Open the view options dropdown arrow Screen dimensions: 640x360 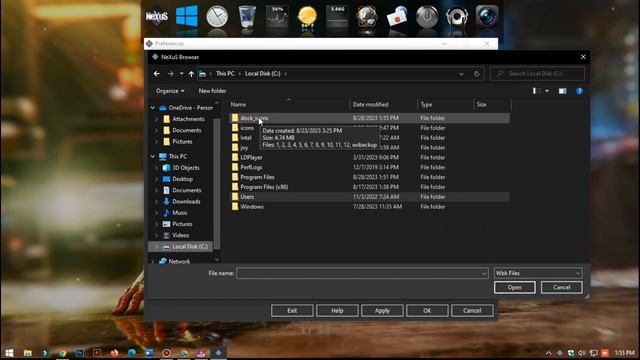[x=547, y=91]
